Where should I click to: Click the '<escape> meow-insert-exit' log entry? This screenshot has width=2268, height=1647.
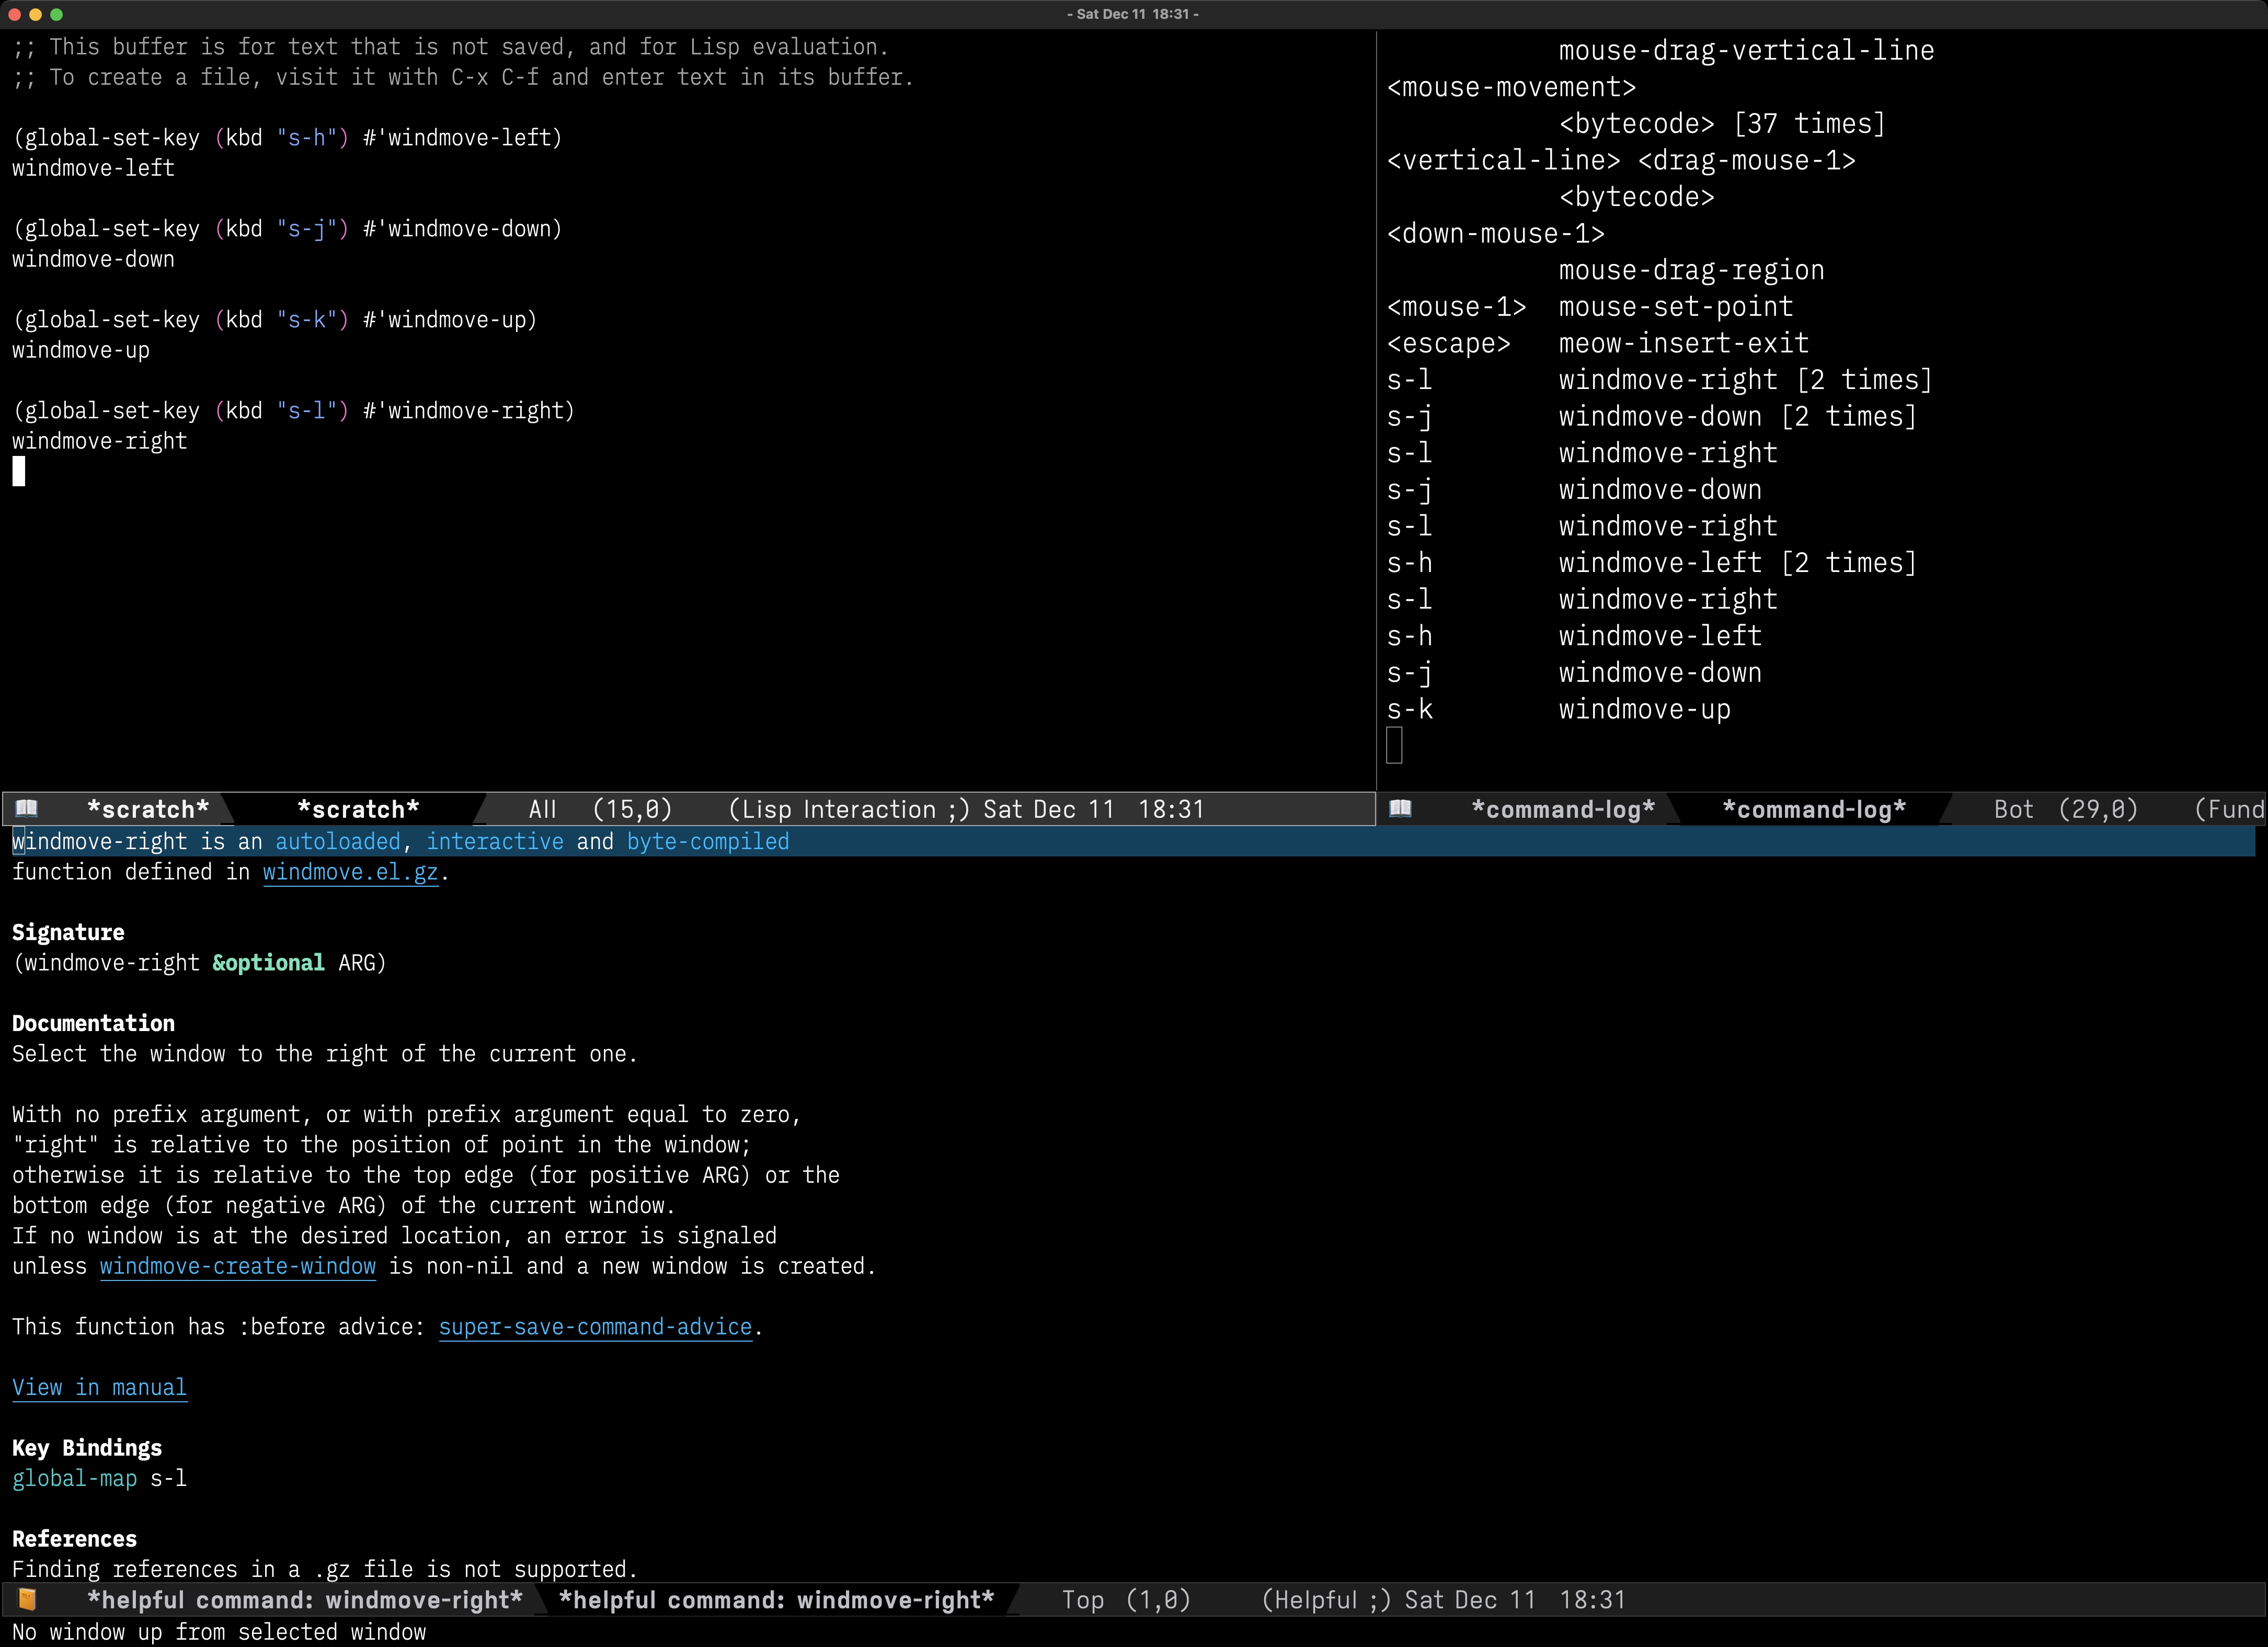coord(1598,343)
